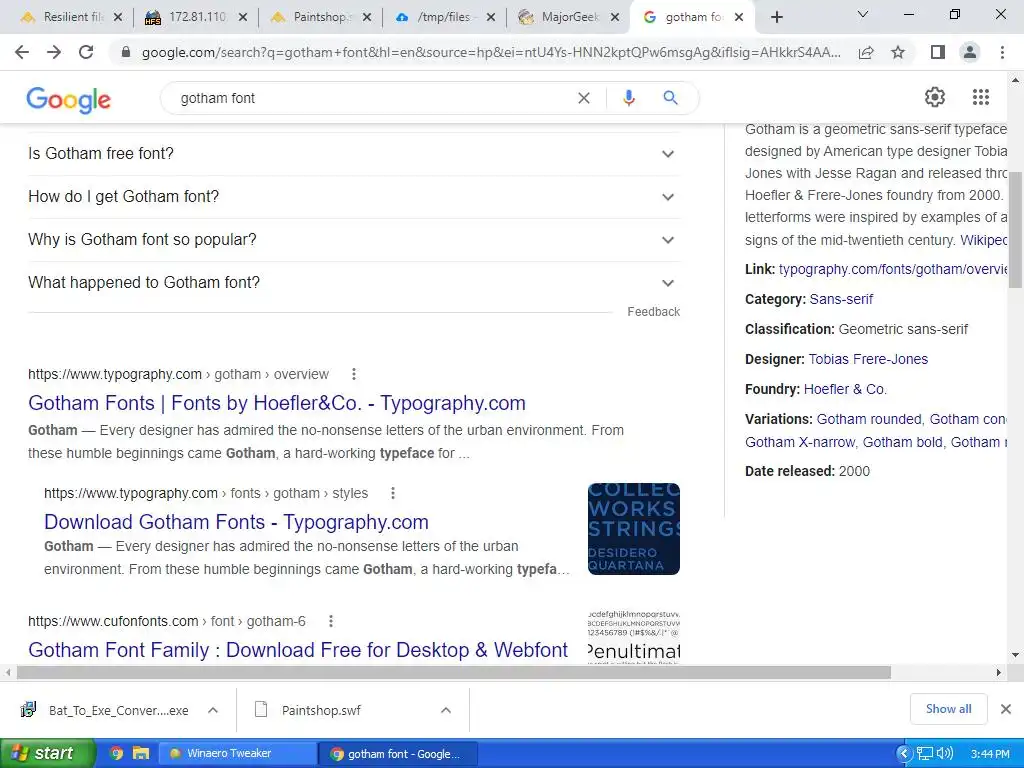Open Chrome three-dot menu

[1002, 52]
